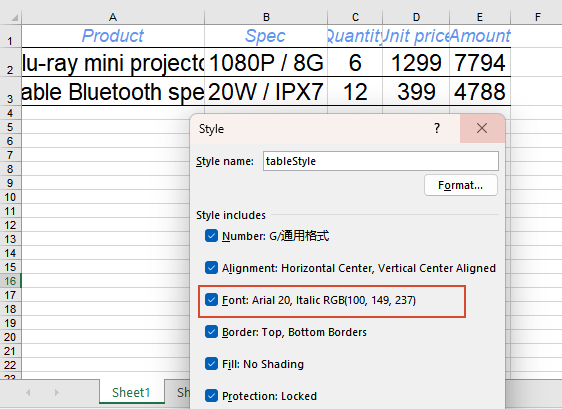Select row 22 header
The image size is (562, 409).
[x=10, y=365]
